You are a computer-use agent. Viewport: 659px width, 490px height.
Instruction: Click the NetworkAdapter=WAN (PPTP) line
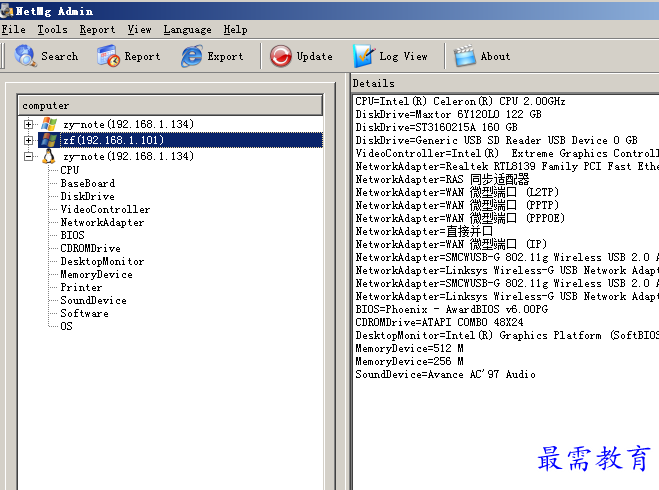(x=457, y=205)
